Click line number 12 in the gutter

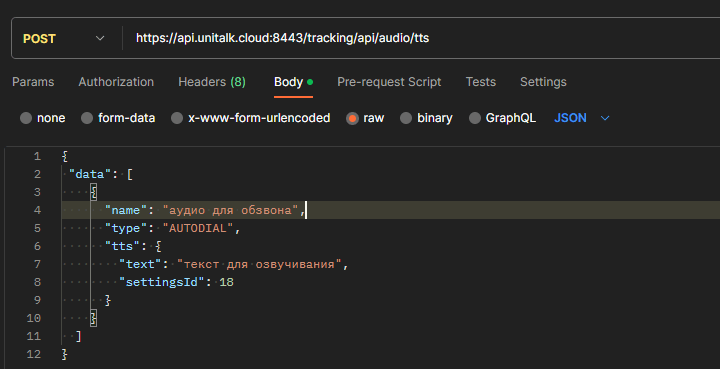pos(34,354)
